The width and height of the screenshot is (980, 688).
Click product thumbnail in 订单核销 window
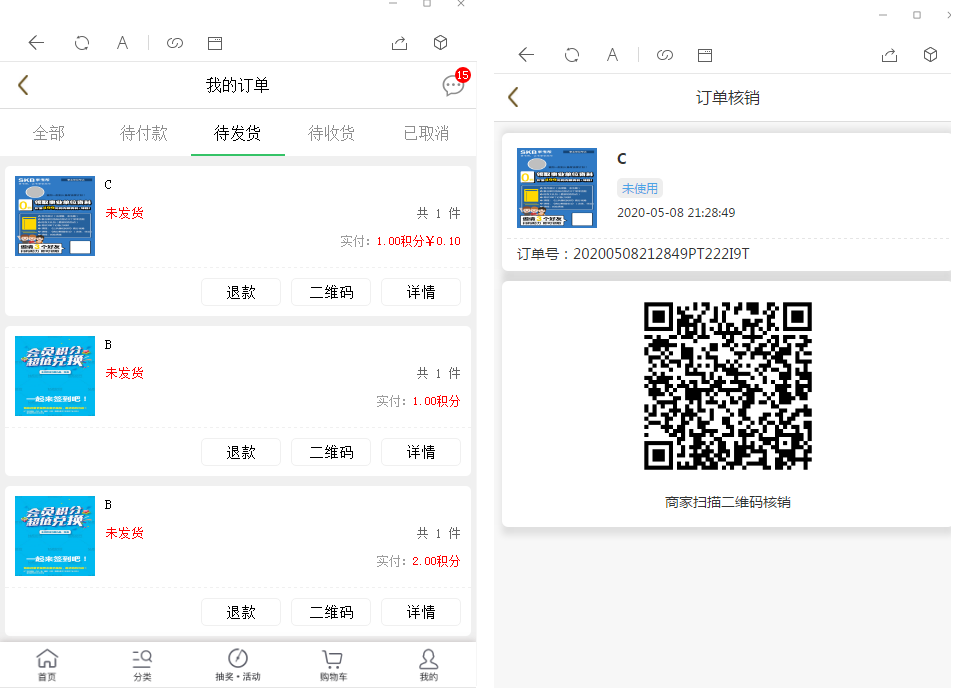(x=557, y=187)
